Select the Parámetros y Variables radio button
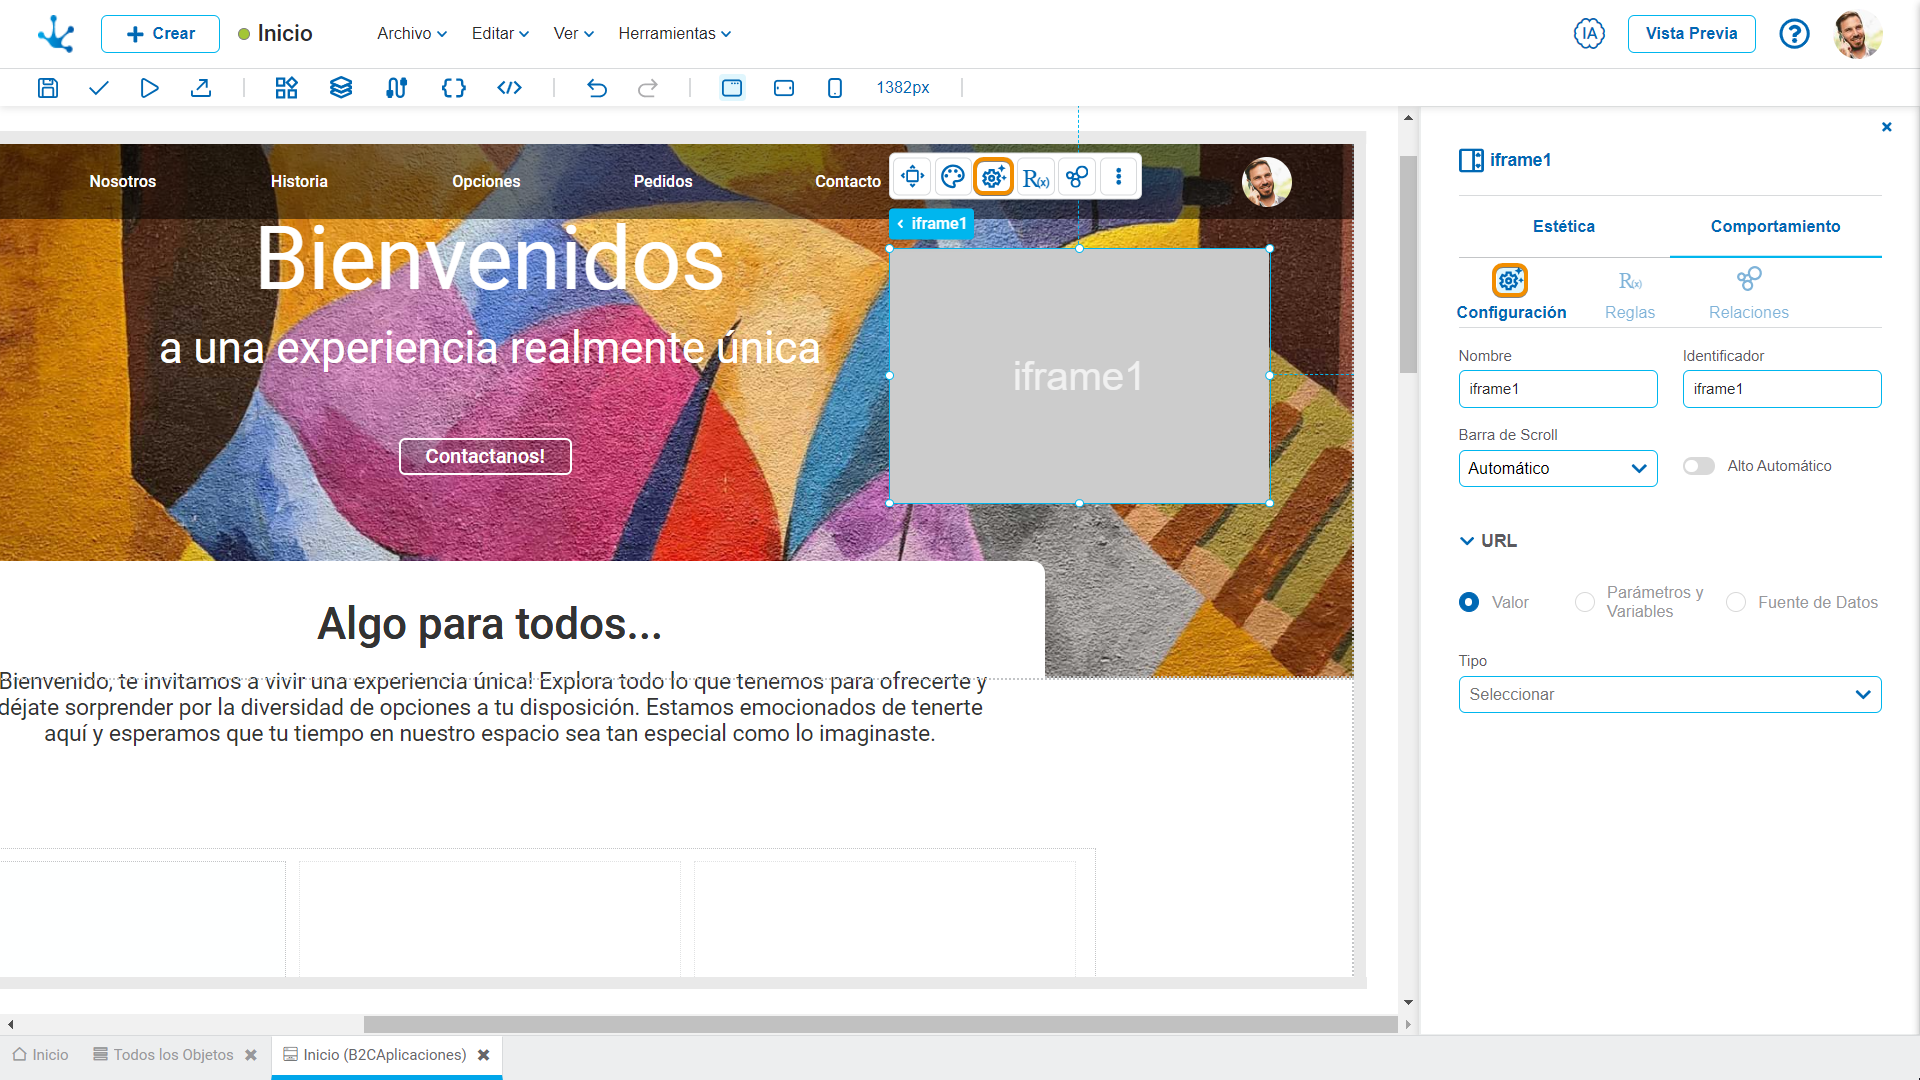The image size is (1920, 1080). [x=1582, y=604]
